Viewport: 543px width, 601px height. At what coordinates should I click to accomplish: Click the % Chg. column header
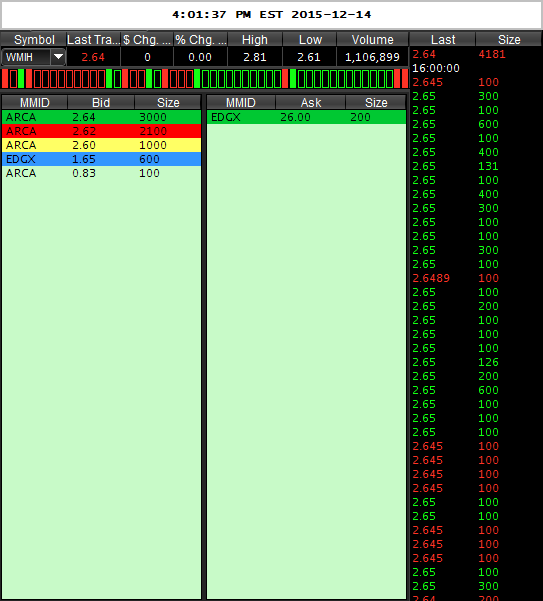[x=200, y=39]
